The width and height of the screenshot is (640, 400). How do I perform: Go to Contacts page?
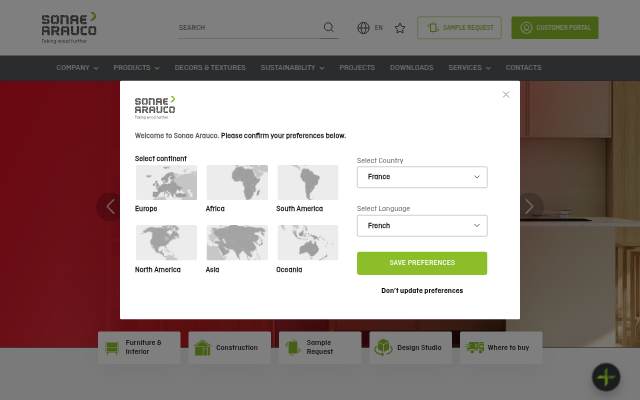[x=523, y=68]
